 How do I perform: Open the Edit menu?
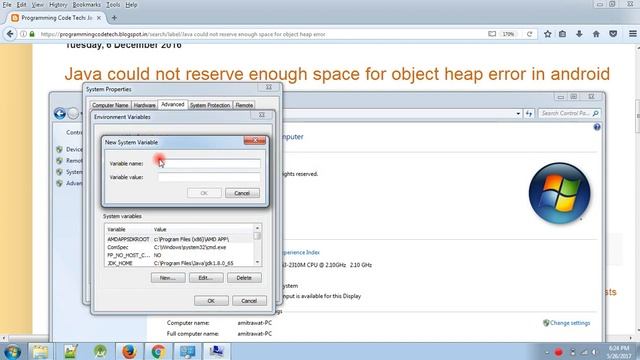coord(21,5)
